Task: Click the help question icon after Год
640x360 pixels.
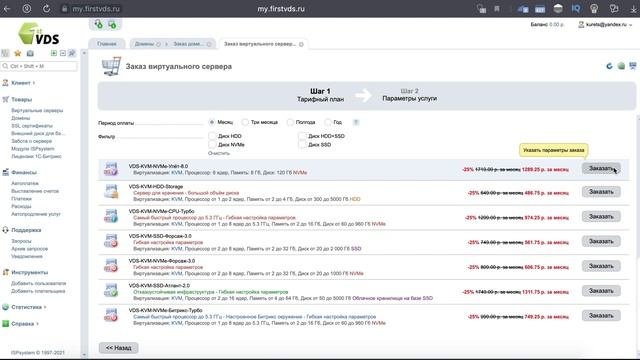Action: coord(356,122)
